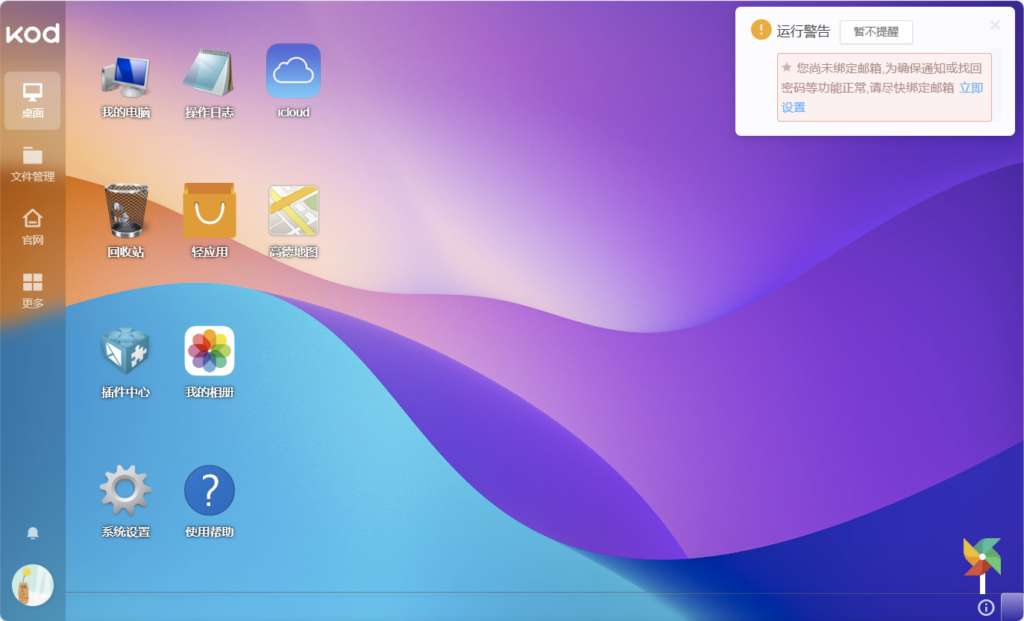This screenshot has width=1024, height=621.
Task: Select 桌面 in the left sidebar
Action: (x=32, y=100)
